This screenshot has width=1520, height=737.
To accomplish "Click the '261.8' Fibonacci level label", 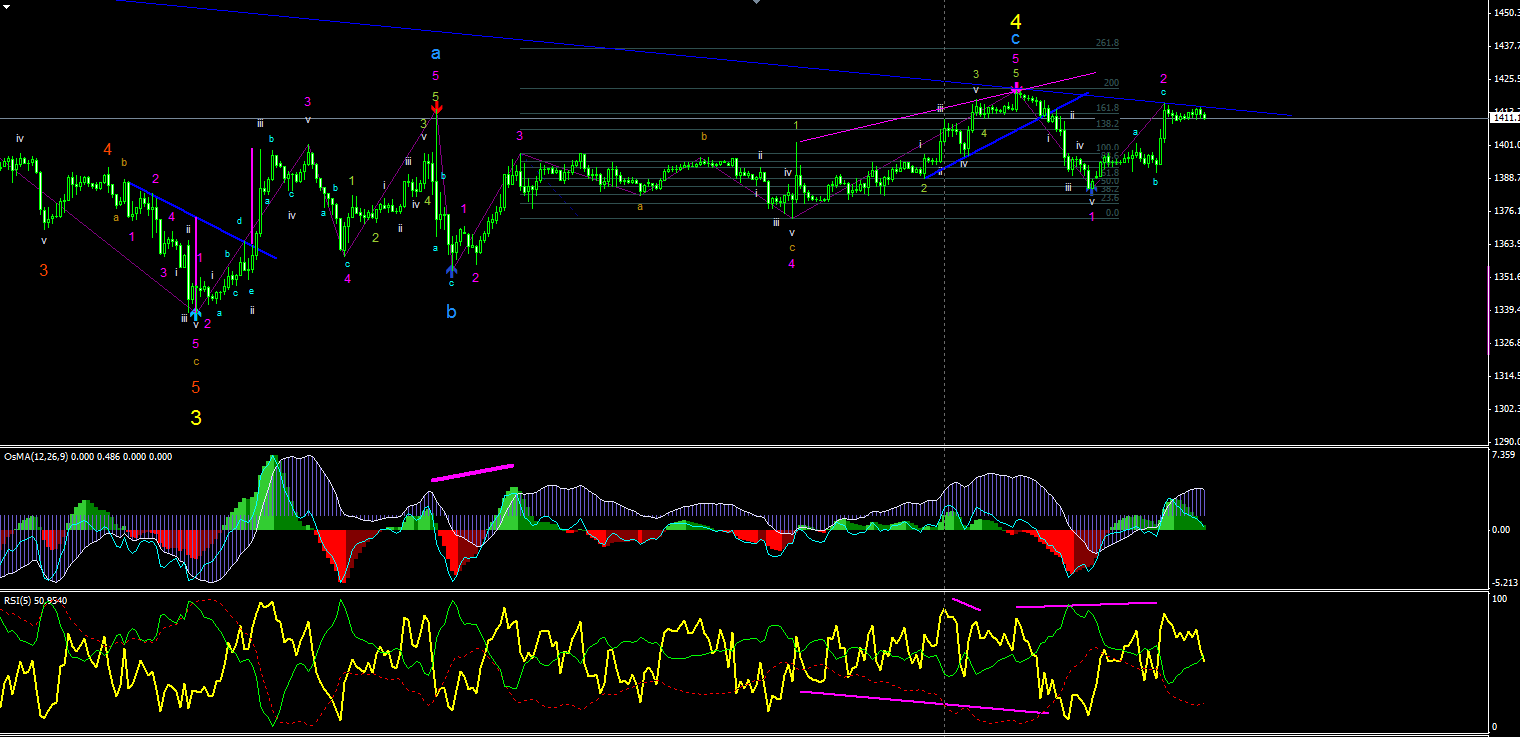I will (1107, 44).
